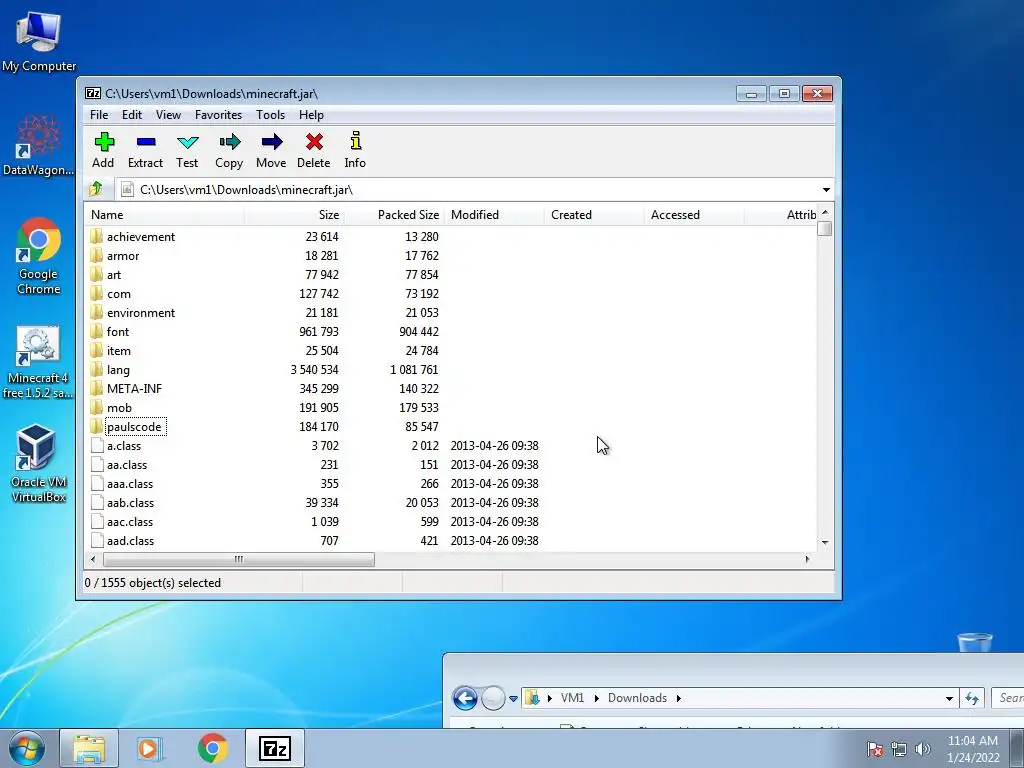Open Google Chrome desktop shortcut
1024x768 pixels.
coord(39,256)
